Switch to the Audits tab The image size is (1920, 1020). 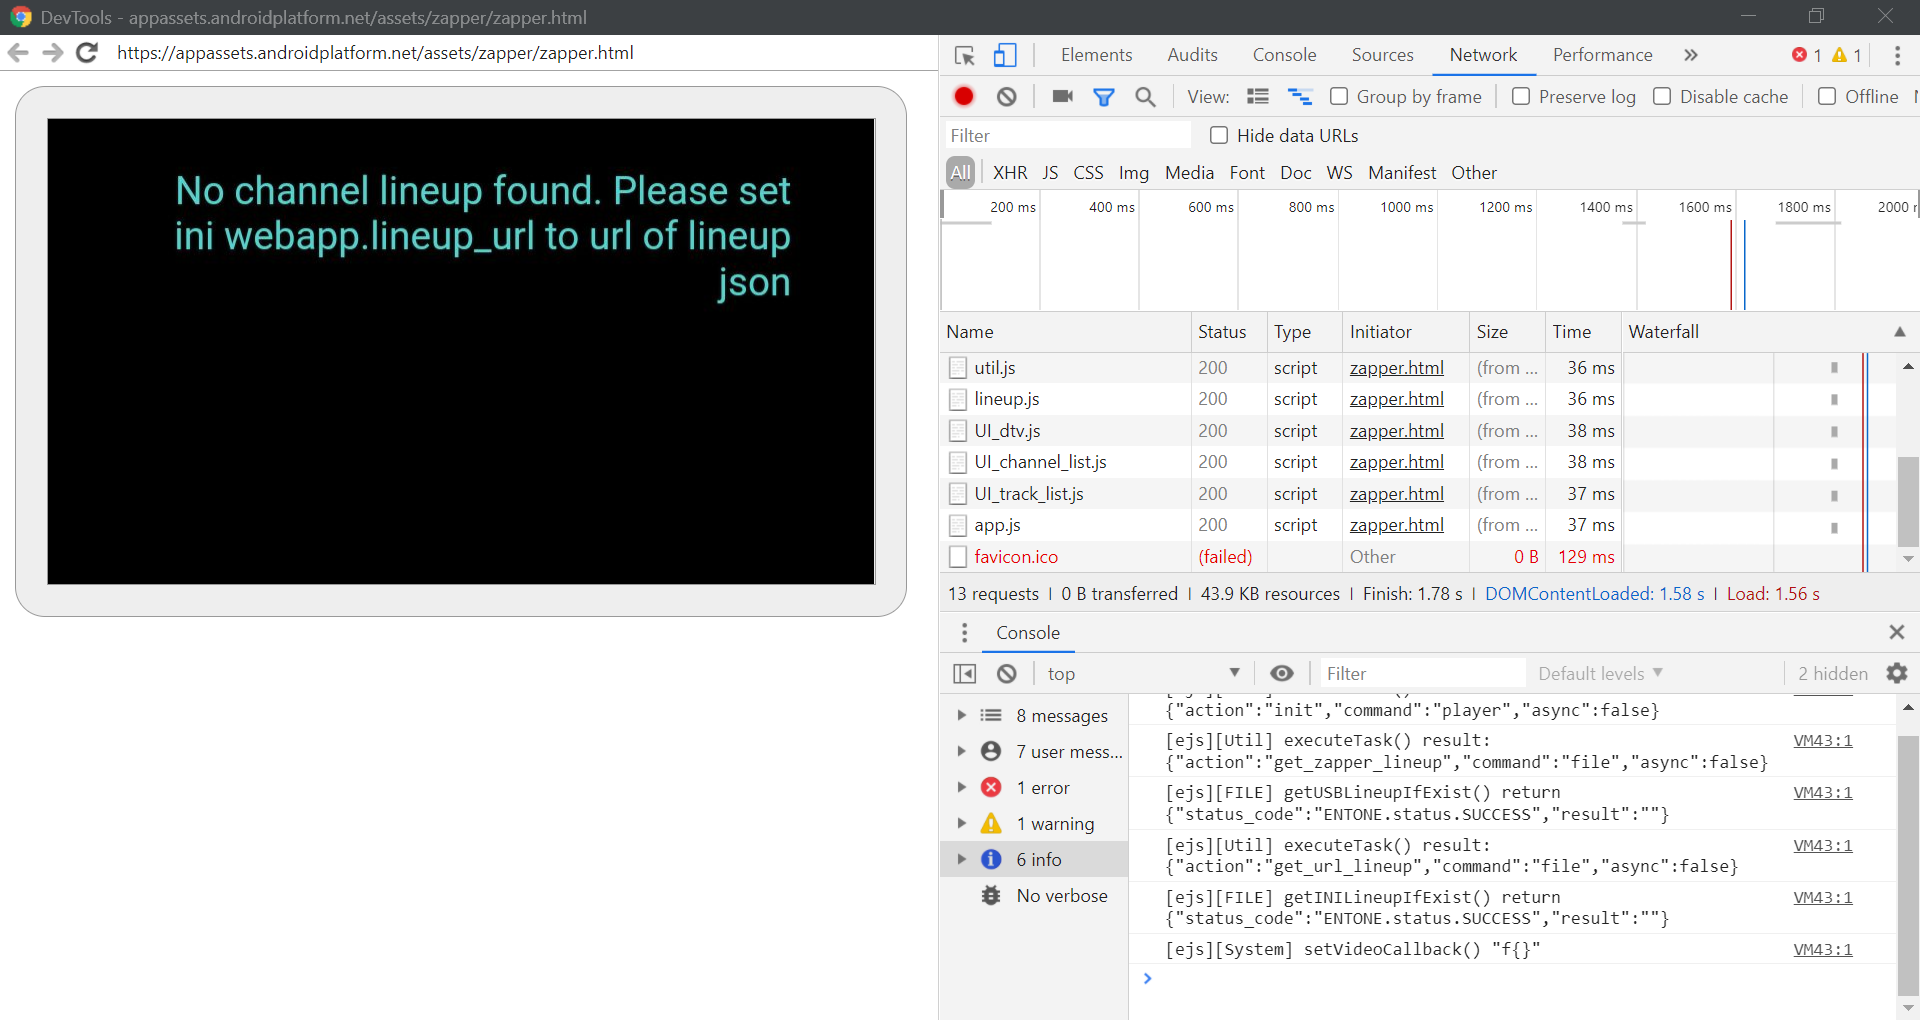(1192, 55)
